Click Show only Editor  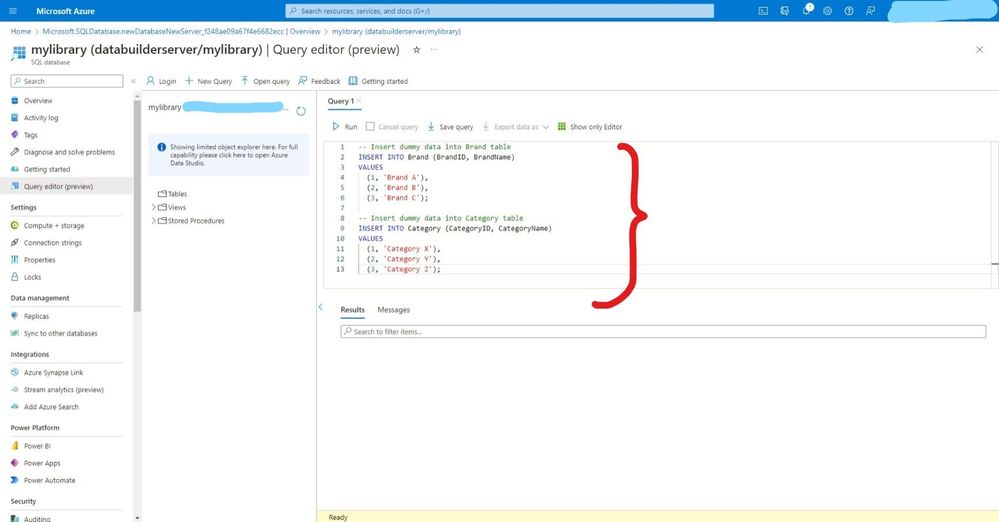[x=589, y=127]
